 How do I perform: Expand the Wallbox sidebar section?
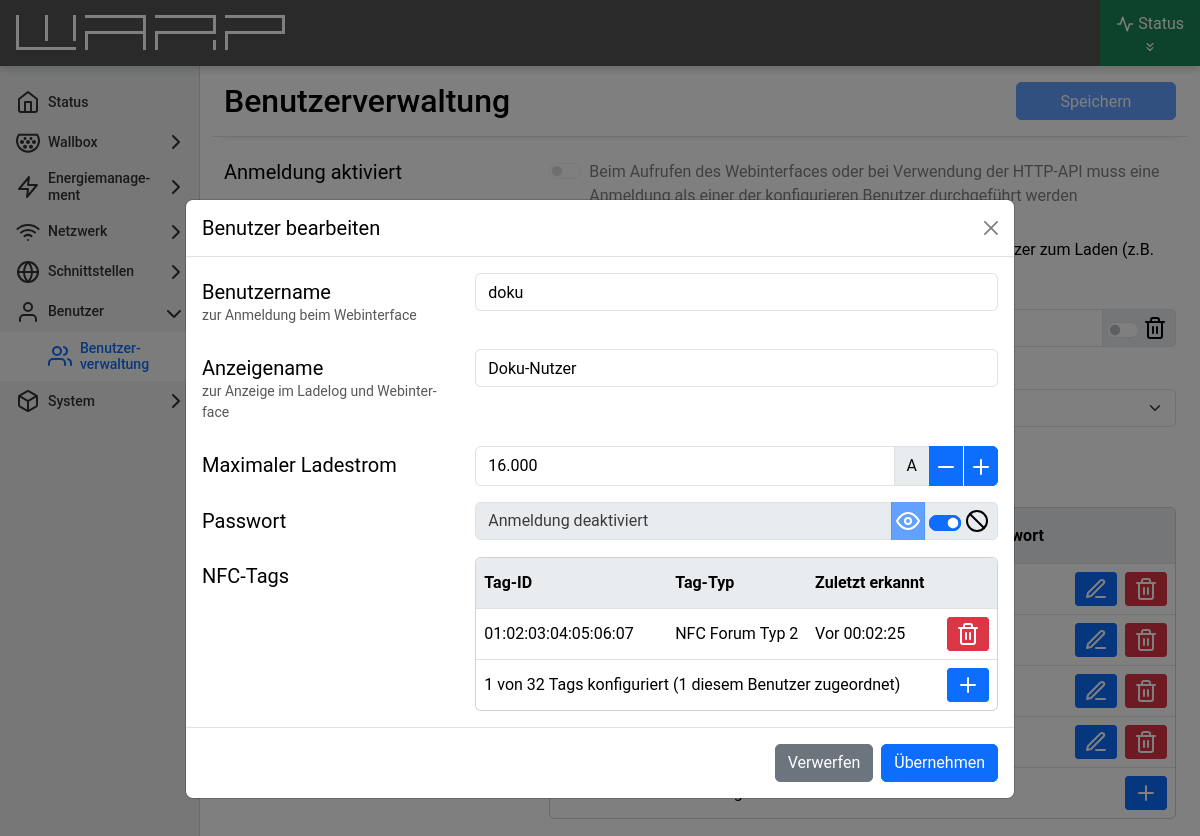tap(100, 142)
